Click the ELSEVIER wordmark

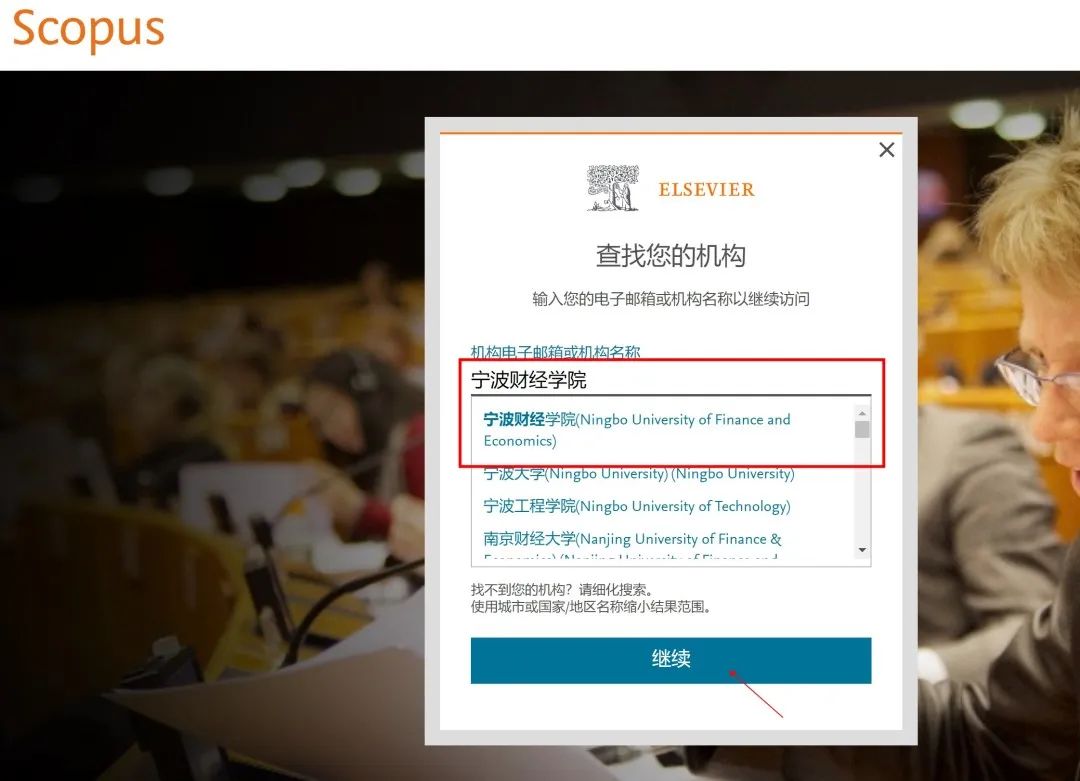707,189
